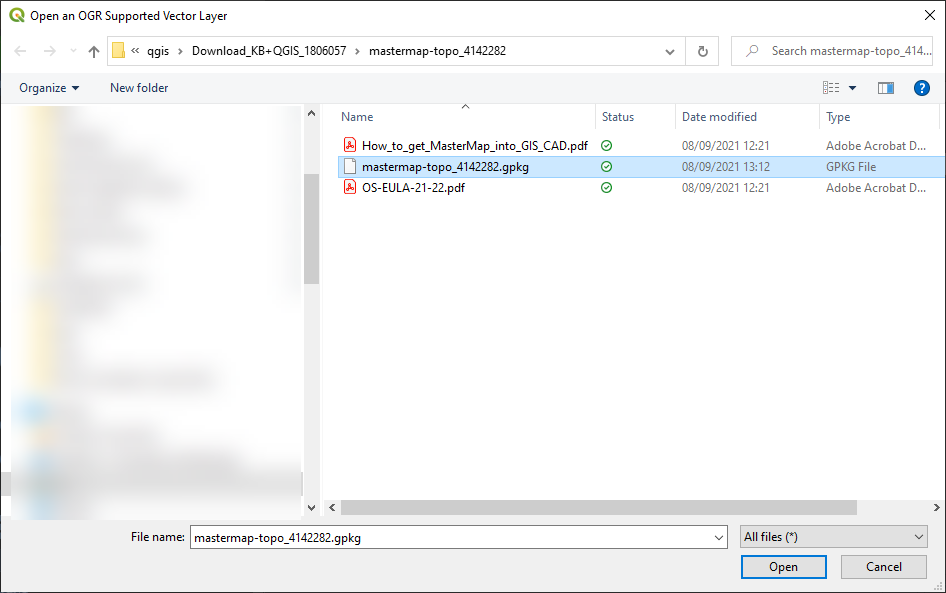
Task: Refresh the current folder view
Action: 702,51
